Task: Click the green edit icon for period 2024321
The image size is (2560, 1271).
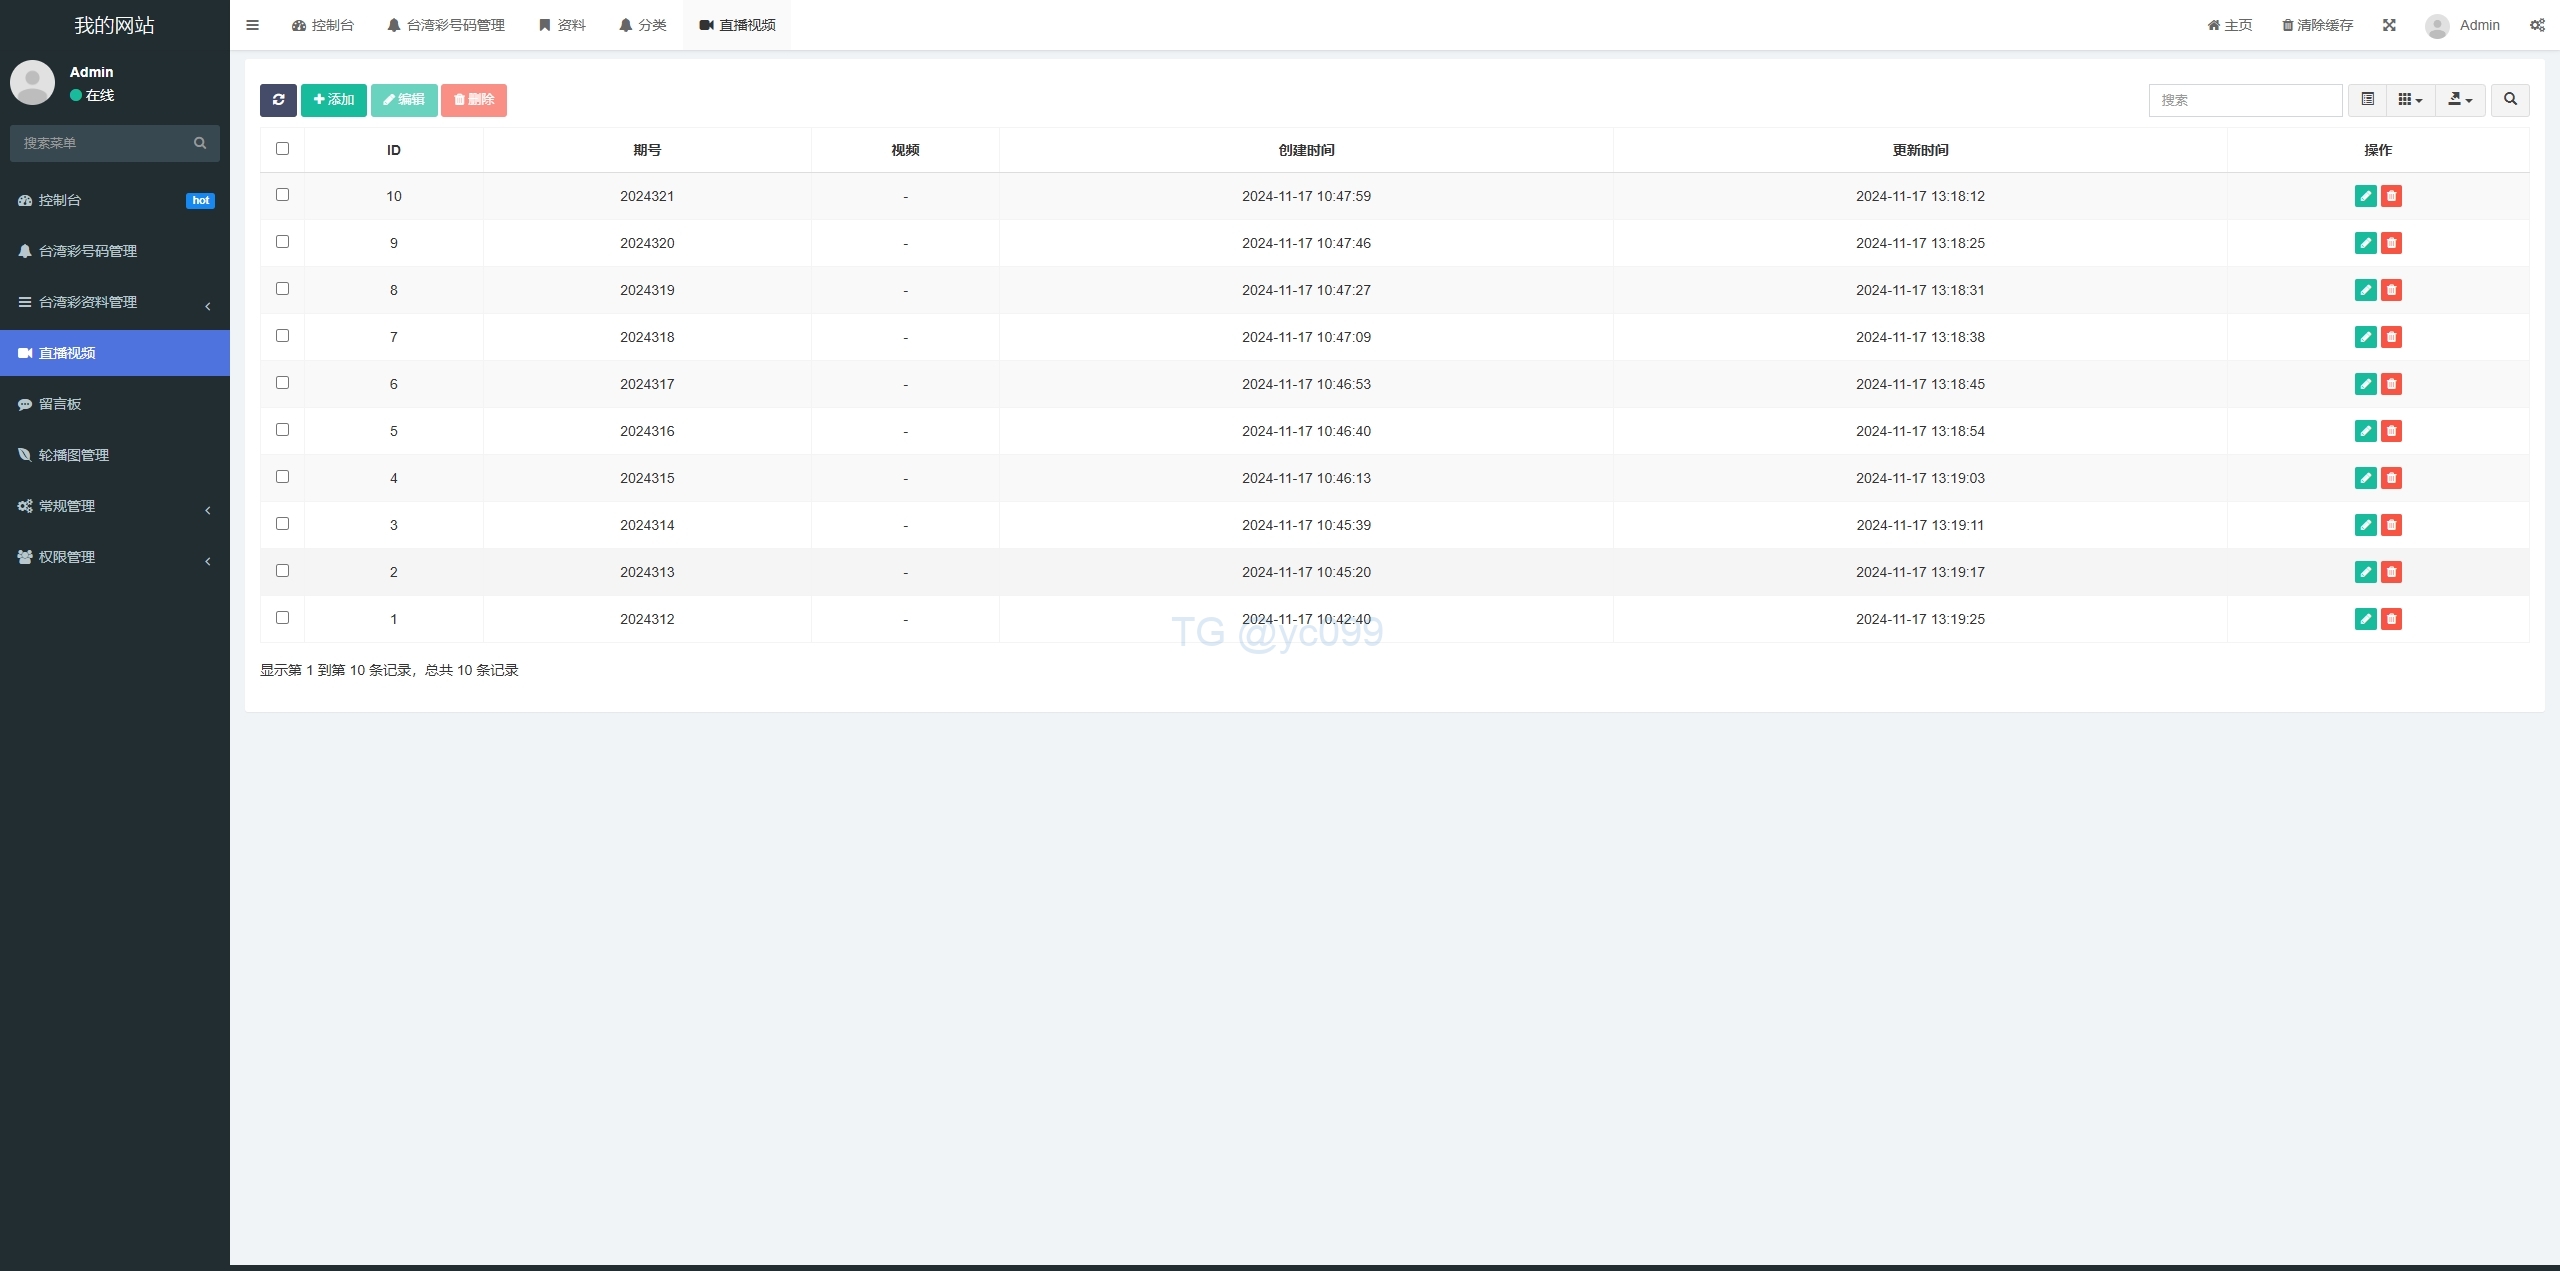Action: pyautogui.click(x=2365, y=196)
